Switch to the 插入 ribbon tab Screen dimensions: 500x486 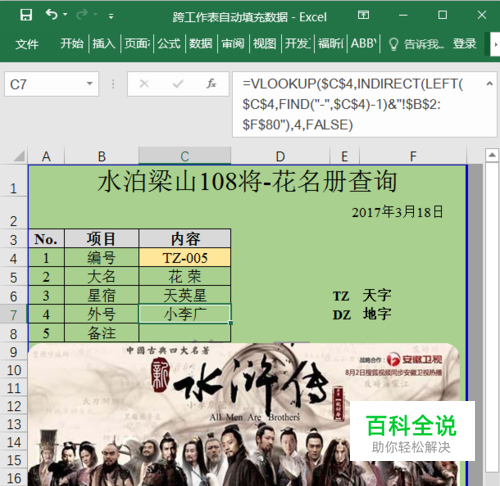pos(104,43)
